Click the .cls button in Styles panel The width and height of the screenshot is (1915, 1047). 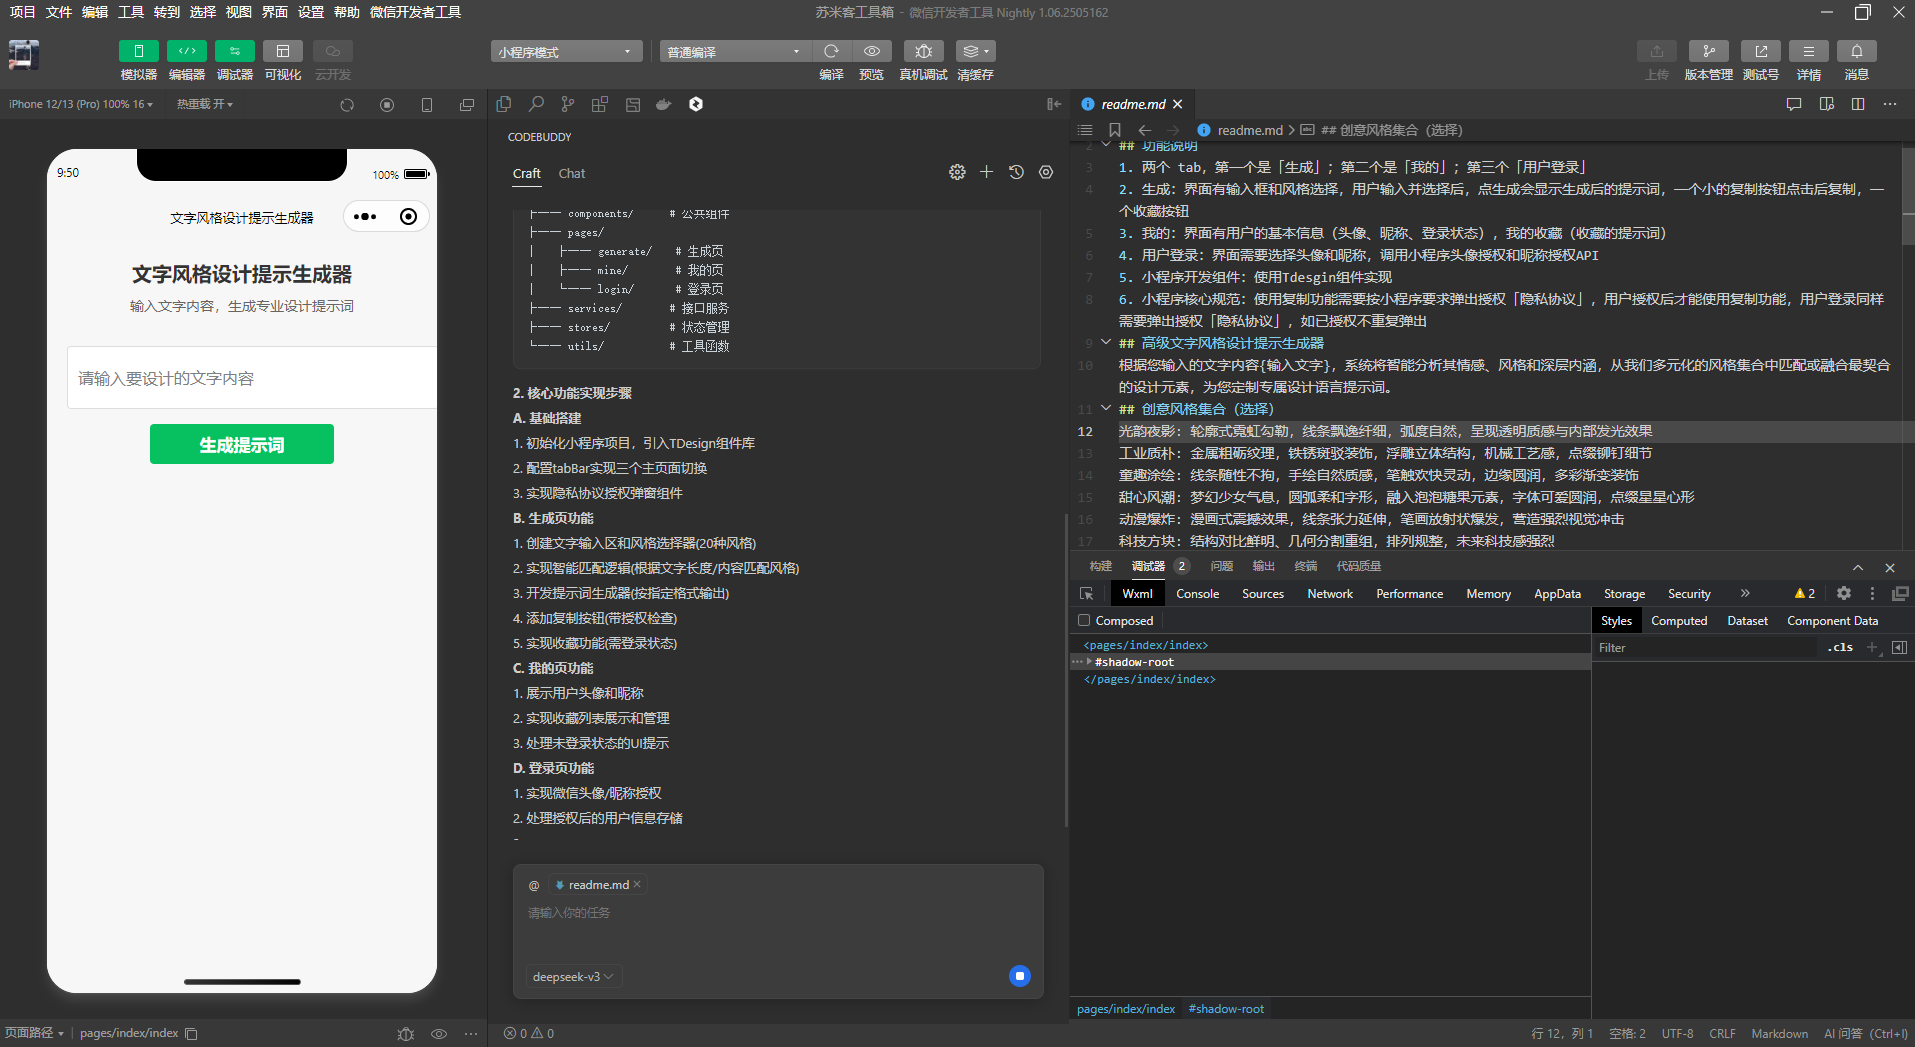[x=1840, y=647]
